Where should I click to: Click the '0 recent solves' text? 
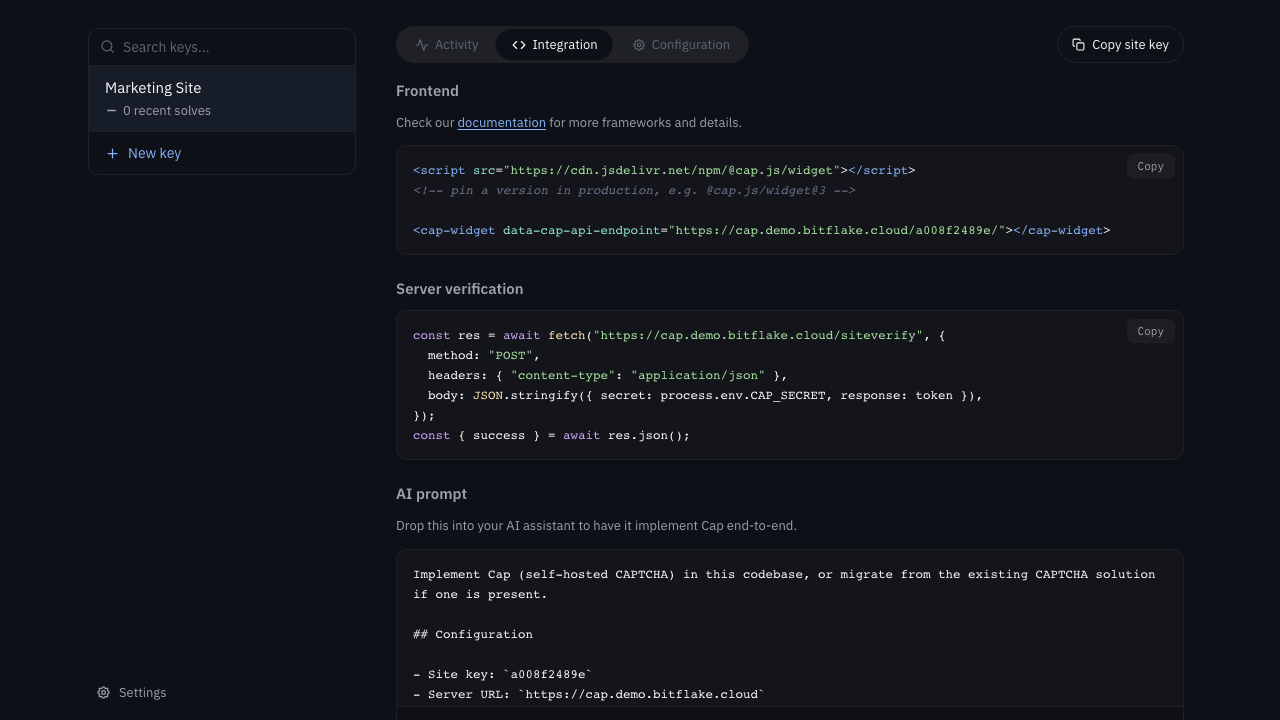coord(167,111)
